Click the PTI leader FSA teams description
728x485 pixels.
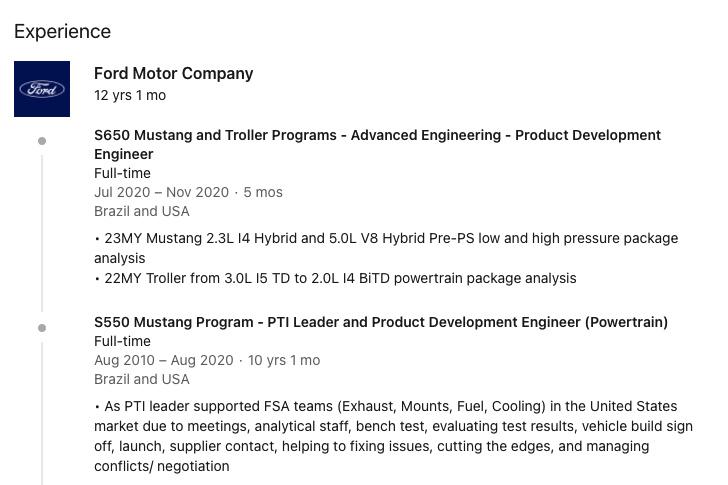click(393, 436)
